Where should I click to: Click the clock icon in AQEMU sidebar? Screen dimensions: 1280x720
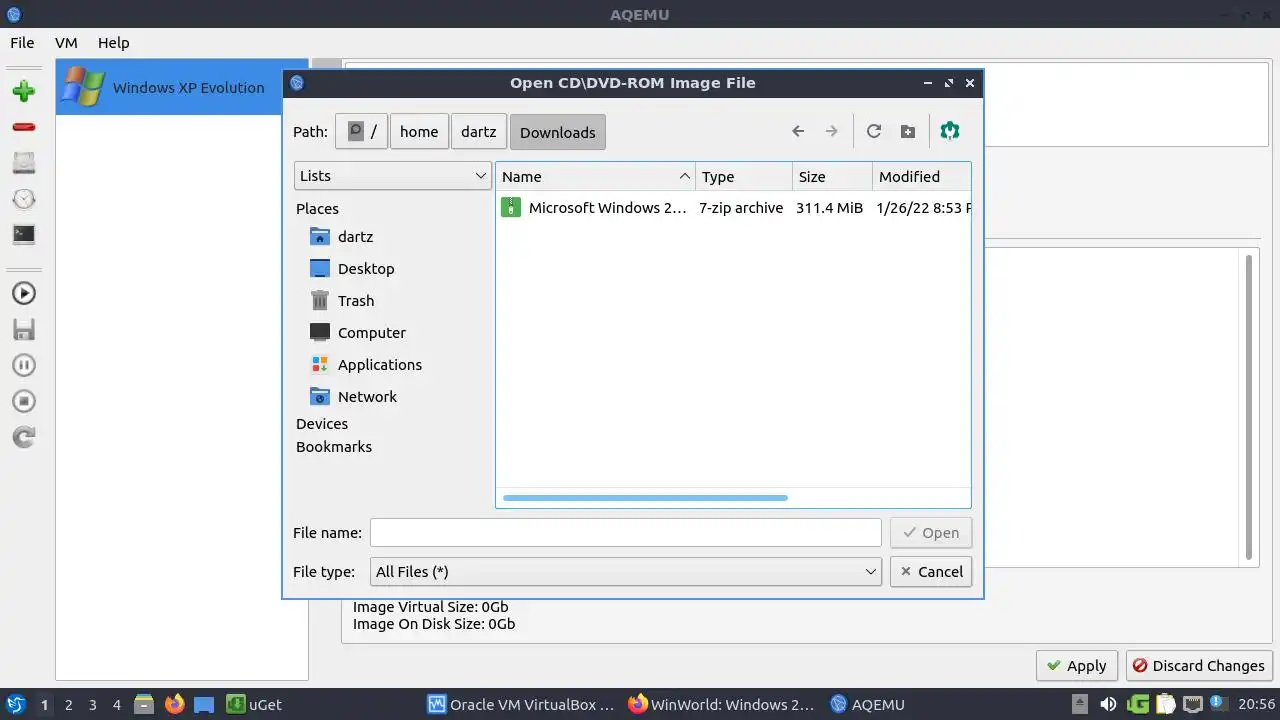click(24, 199)
